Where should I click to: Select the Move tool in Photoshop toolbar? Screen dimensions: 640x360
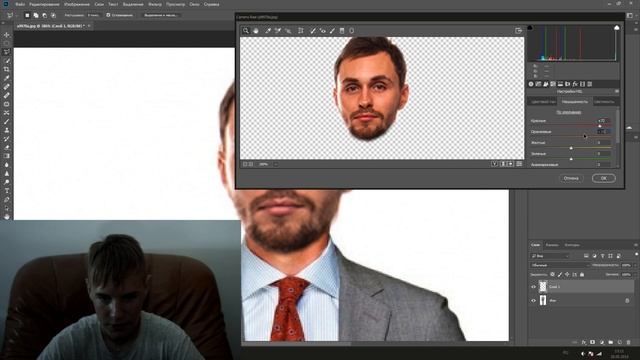point(7,35)
